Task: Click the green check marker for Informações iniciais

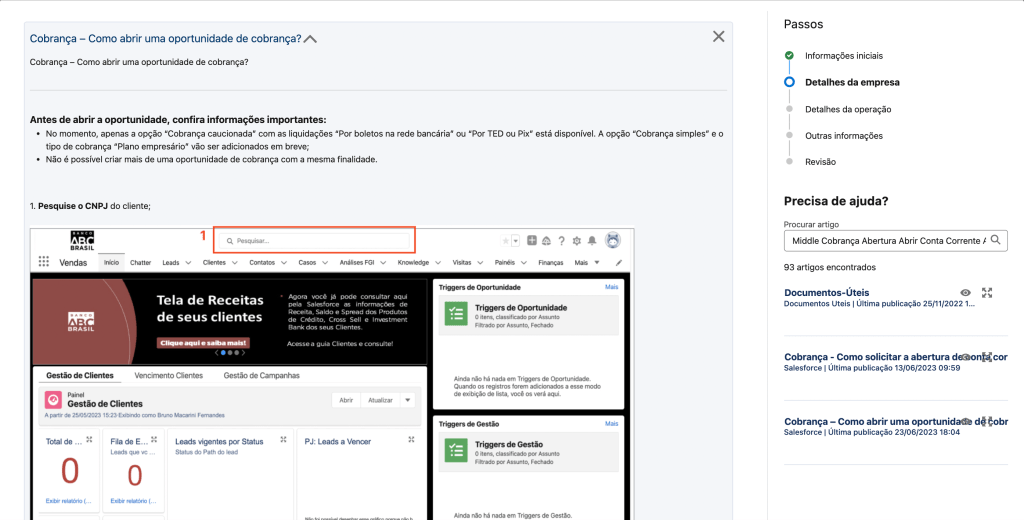Action: (789, 56)
